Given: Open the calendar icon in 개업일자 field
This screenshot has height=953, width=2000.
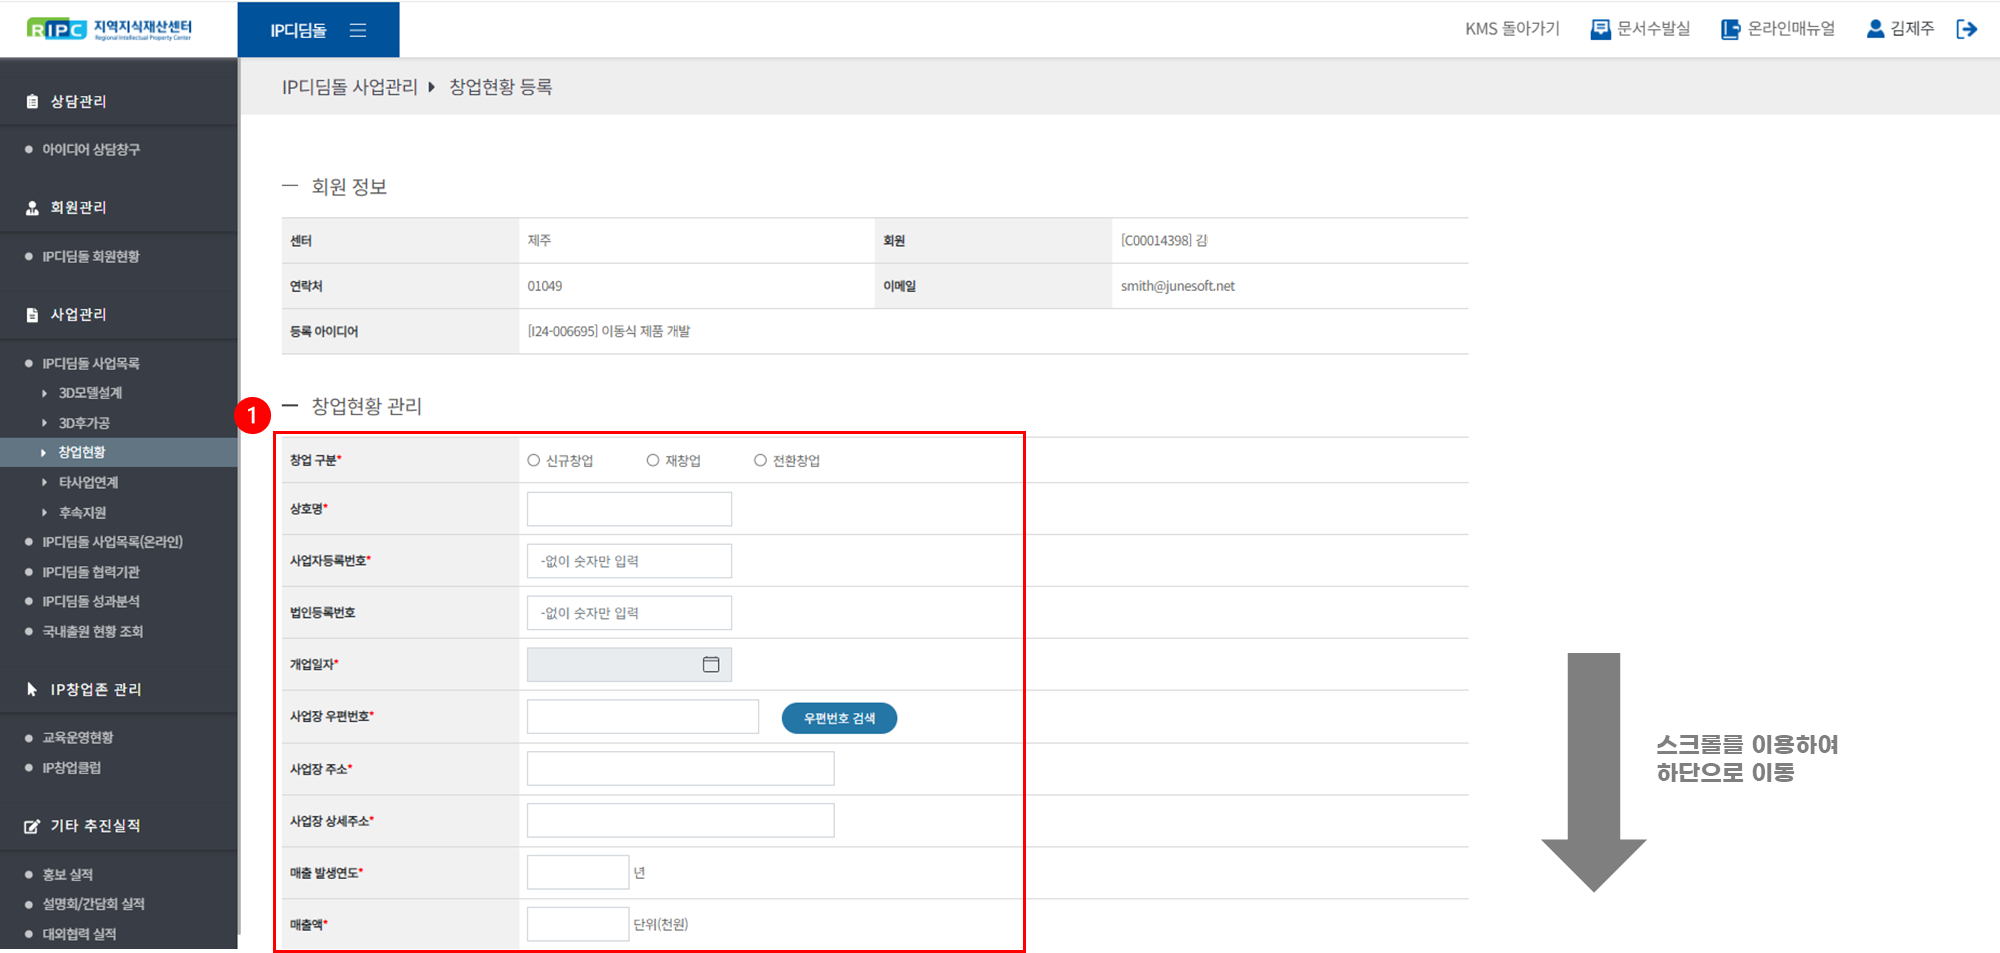Looking at the screenshot, I should point(711,664).
